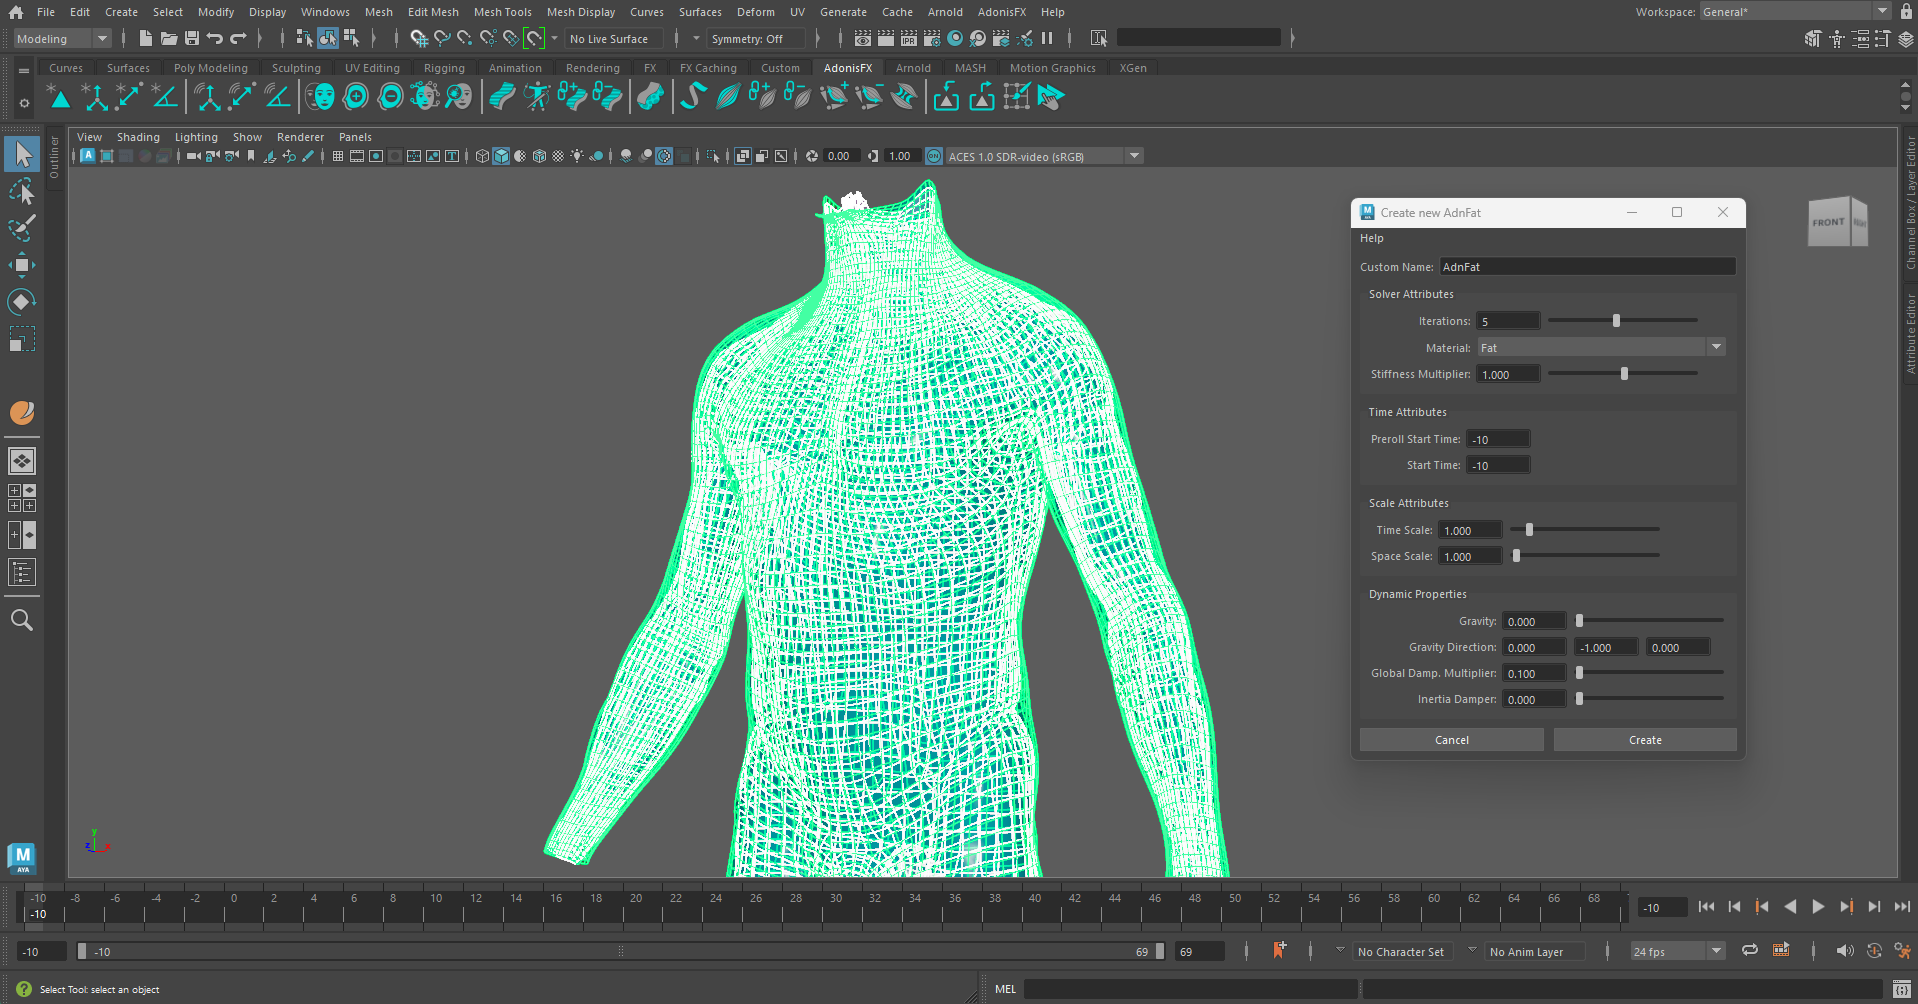Click play backwards on the timeline
The height and width of the screenshot is (1004, 1918).
[1790, 907]
